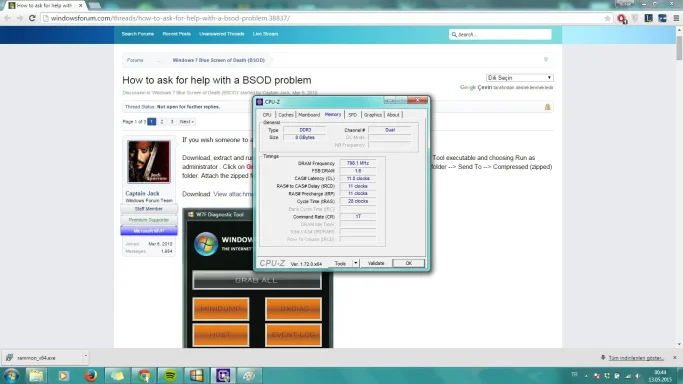Click the lock icon in thread status bar
683x384 pixels.
coord(547,107)
